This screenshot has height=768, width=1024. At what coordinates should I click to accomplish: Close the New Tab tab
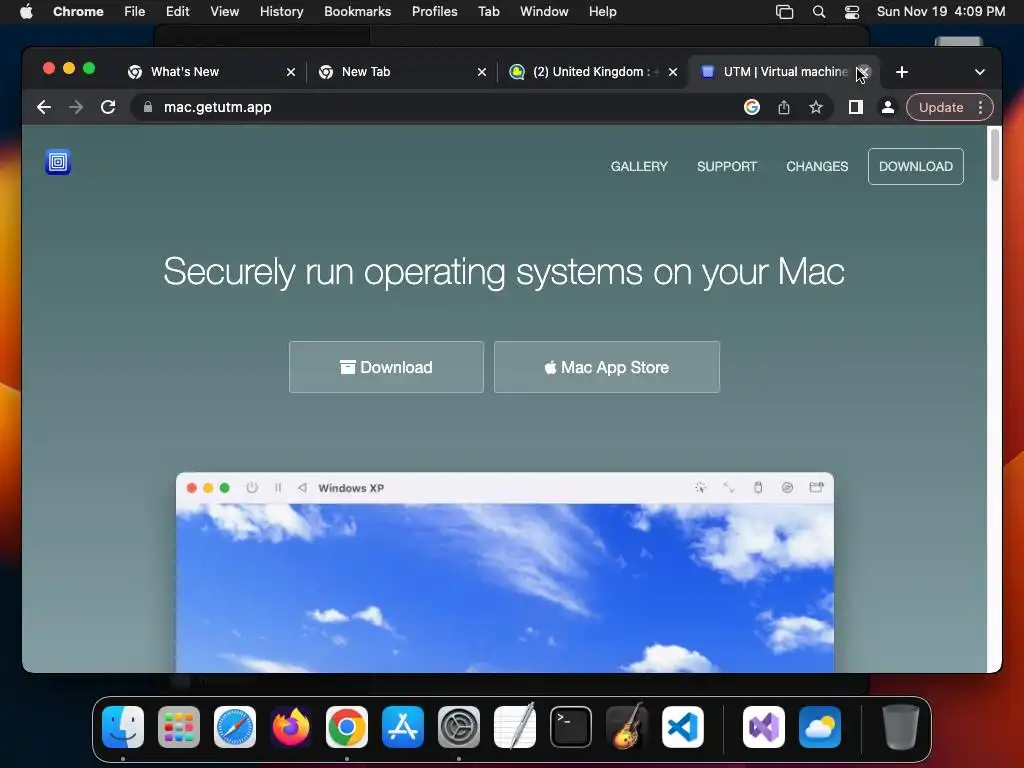(482, 72)
